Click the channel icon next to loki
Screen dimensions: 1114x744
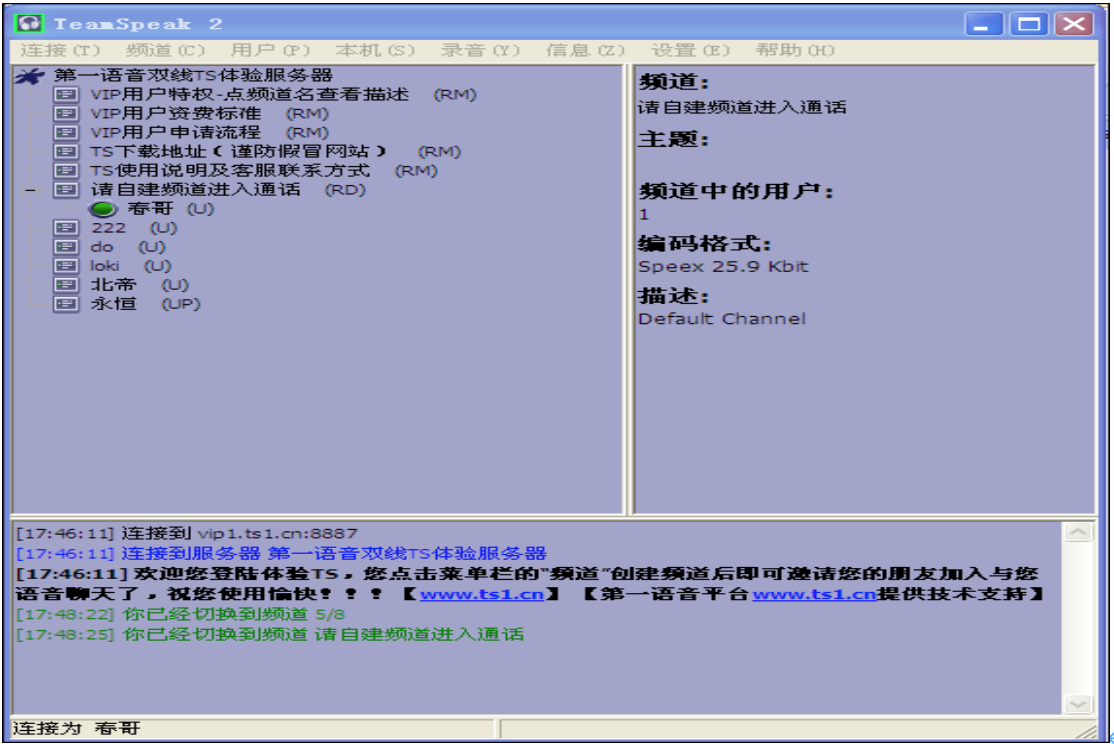tap(65, 267)
